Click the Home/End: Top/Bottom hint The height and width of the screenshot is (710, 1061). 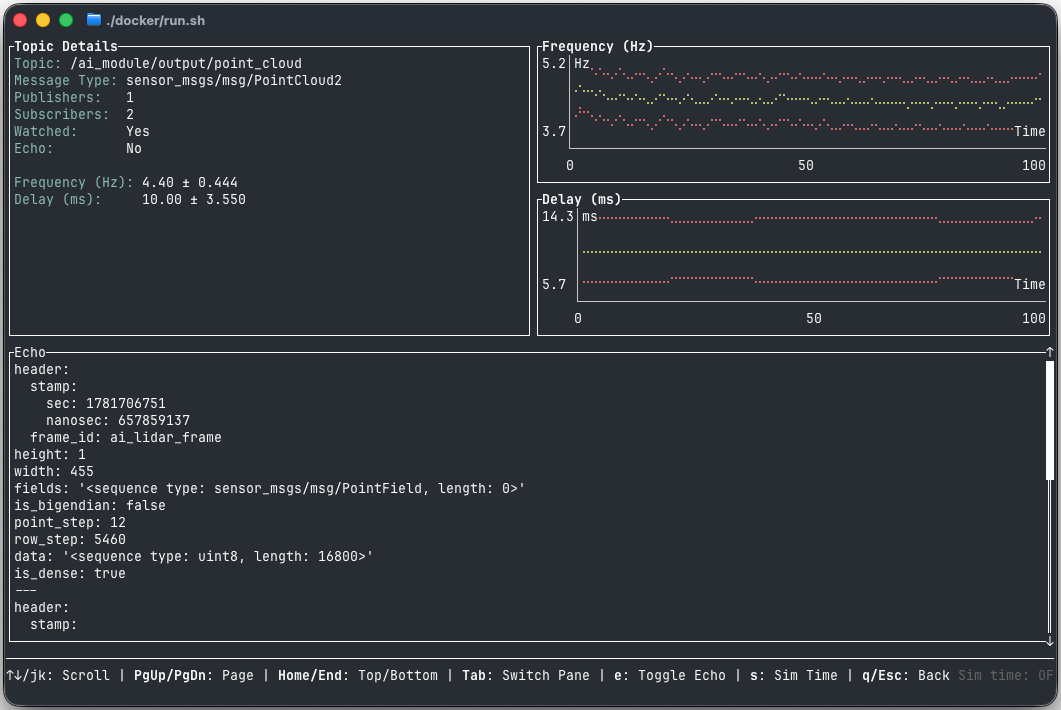(x=358, y=675)
